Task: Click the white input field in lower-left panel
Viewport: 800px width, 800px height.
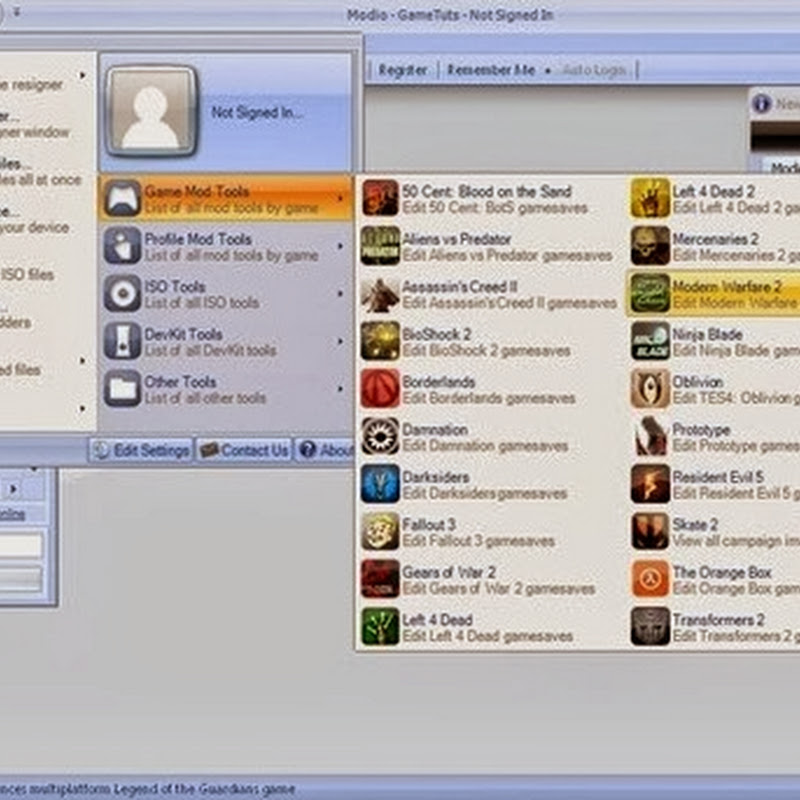Action: tap(21, 544)
